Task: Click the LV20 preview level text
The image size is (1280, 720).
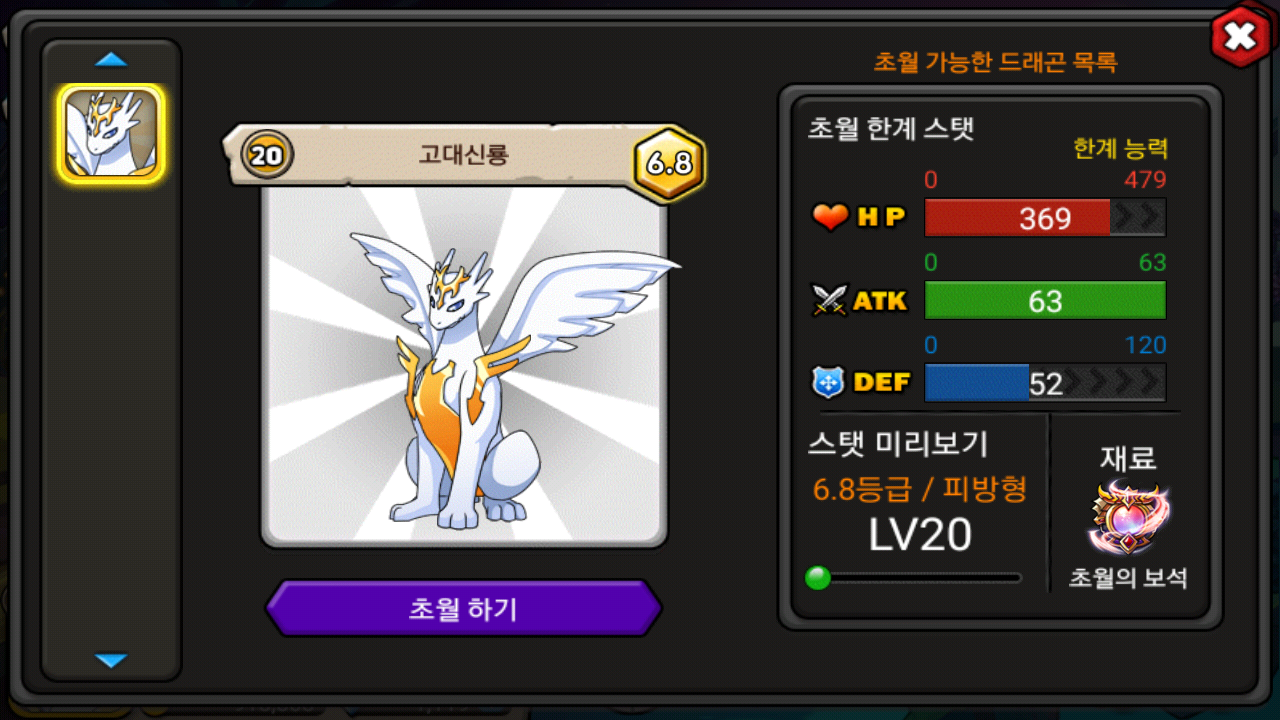Action: 920,536
